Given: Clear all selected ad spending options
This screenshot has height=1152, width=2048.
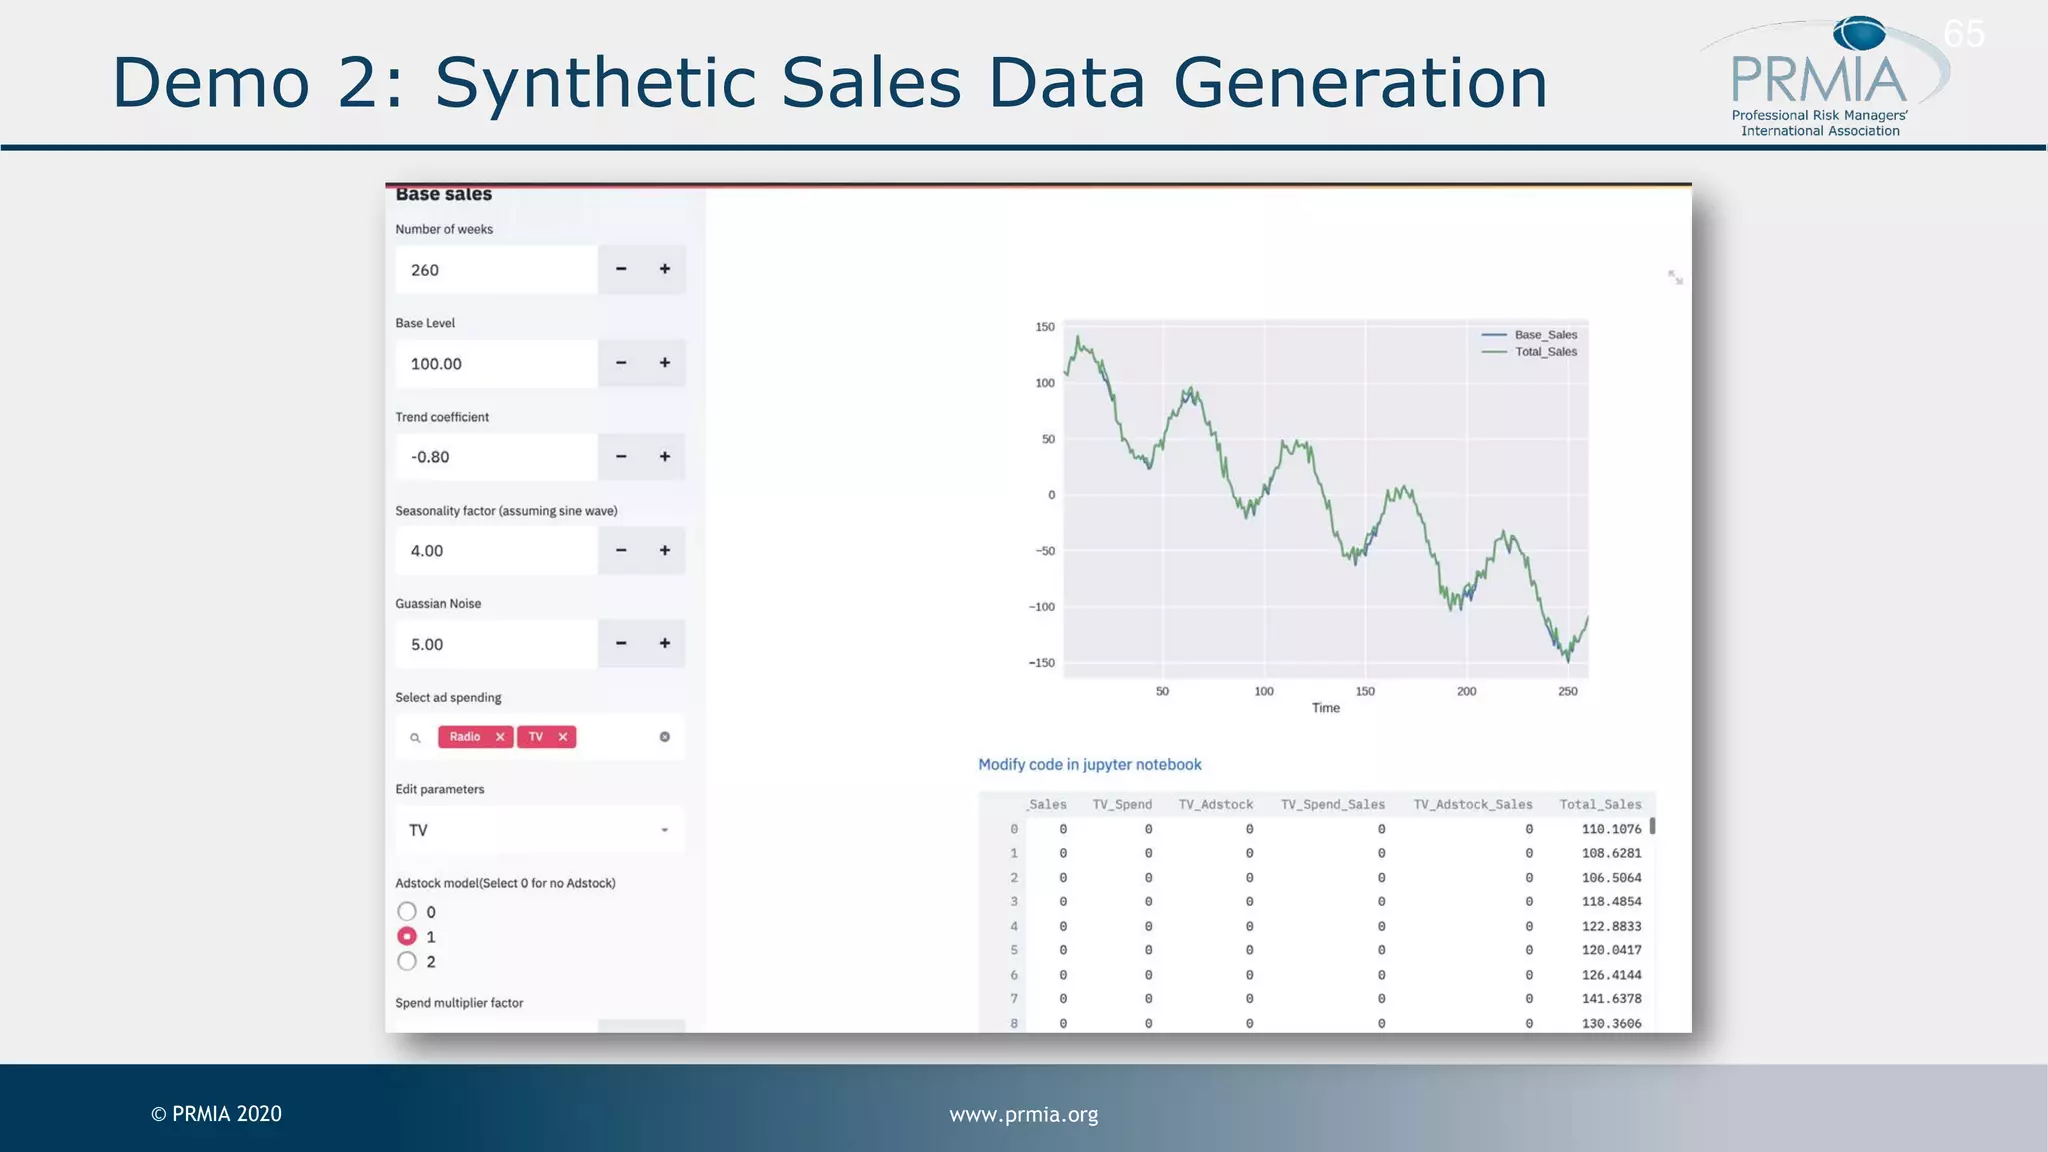Looking at the screenshot, I should click(x=664, y=737).
